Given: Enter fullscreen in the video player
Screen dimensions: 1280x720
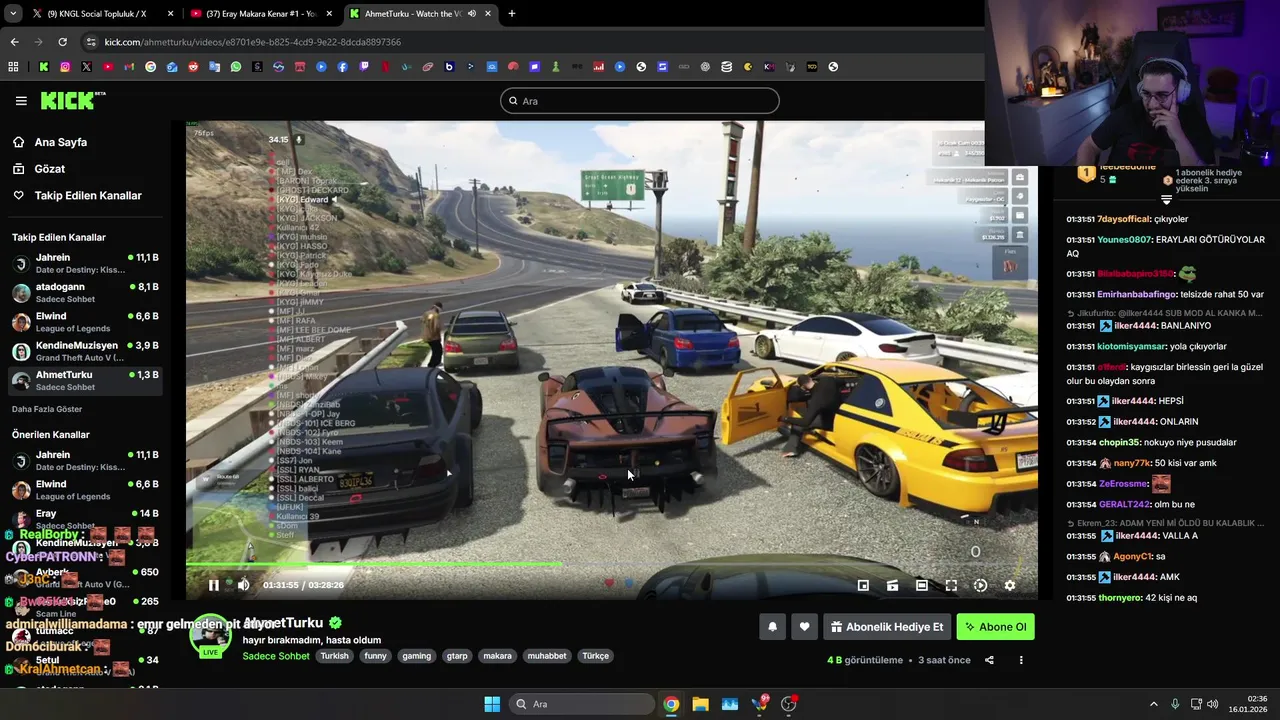Looking at the screenshot, I should point(951,585).
